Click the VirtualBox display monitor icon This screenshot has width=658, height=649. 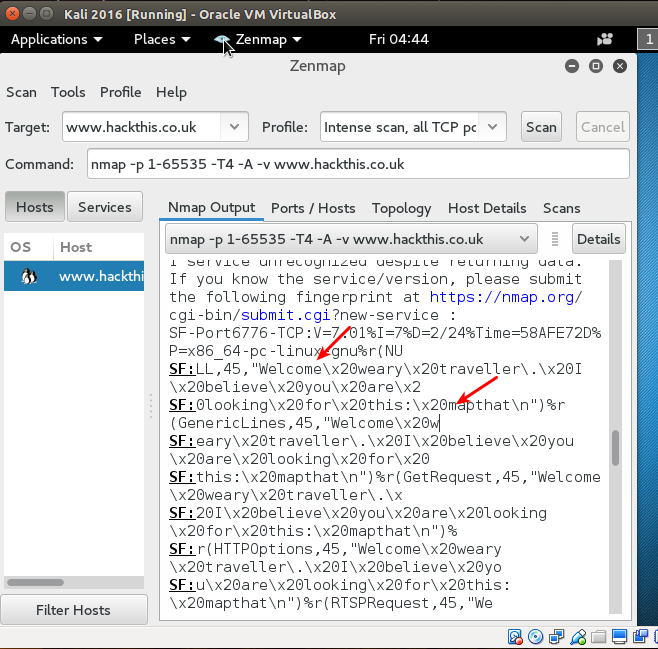pyautogui.click(x=619, y=637)
